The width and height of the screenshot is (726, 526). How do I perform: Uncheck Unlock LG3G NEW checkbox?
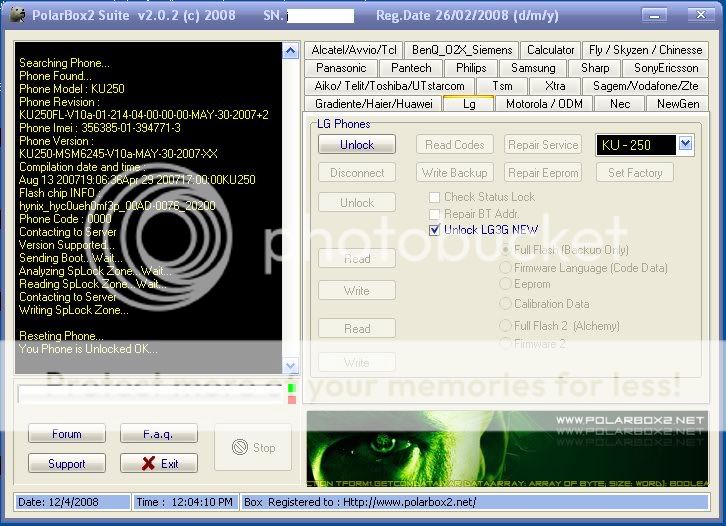(x=434, y=230)
